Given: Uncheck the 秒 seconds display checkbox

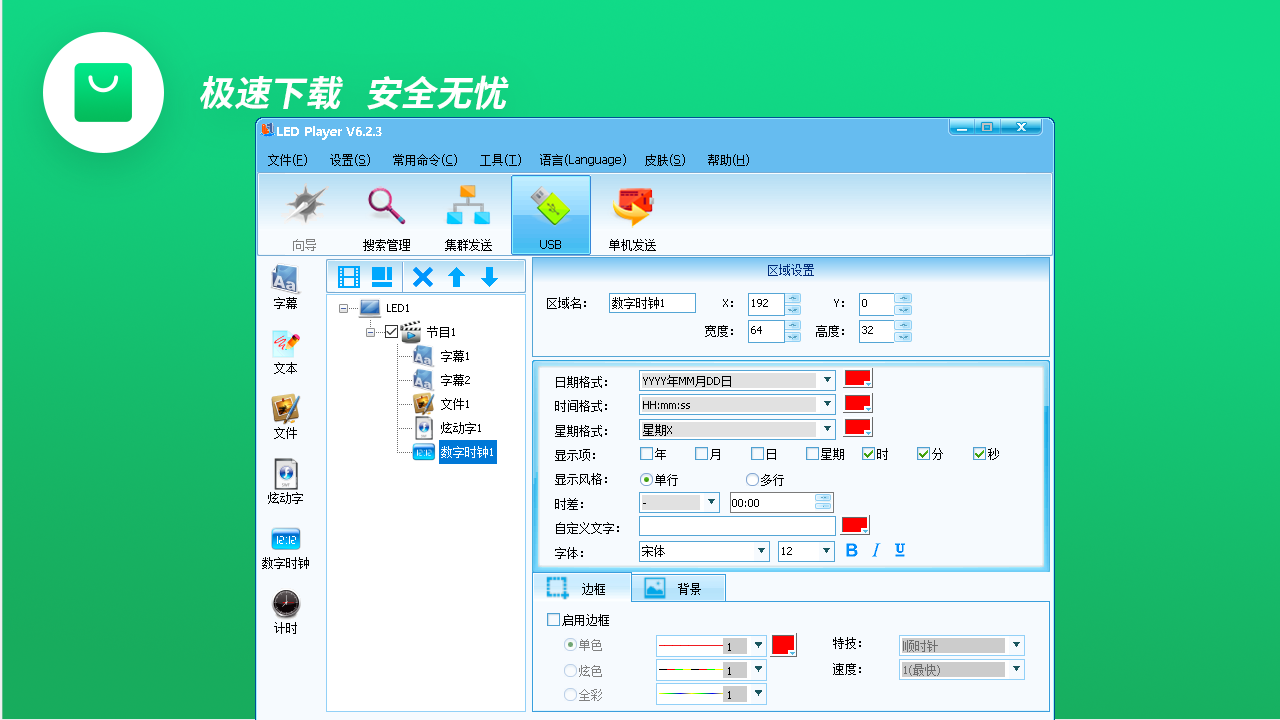Looking at the screenshot, I should point(980,453).
